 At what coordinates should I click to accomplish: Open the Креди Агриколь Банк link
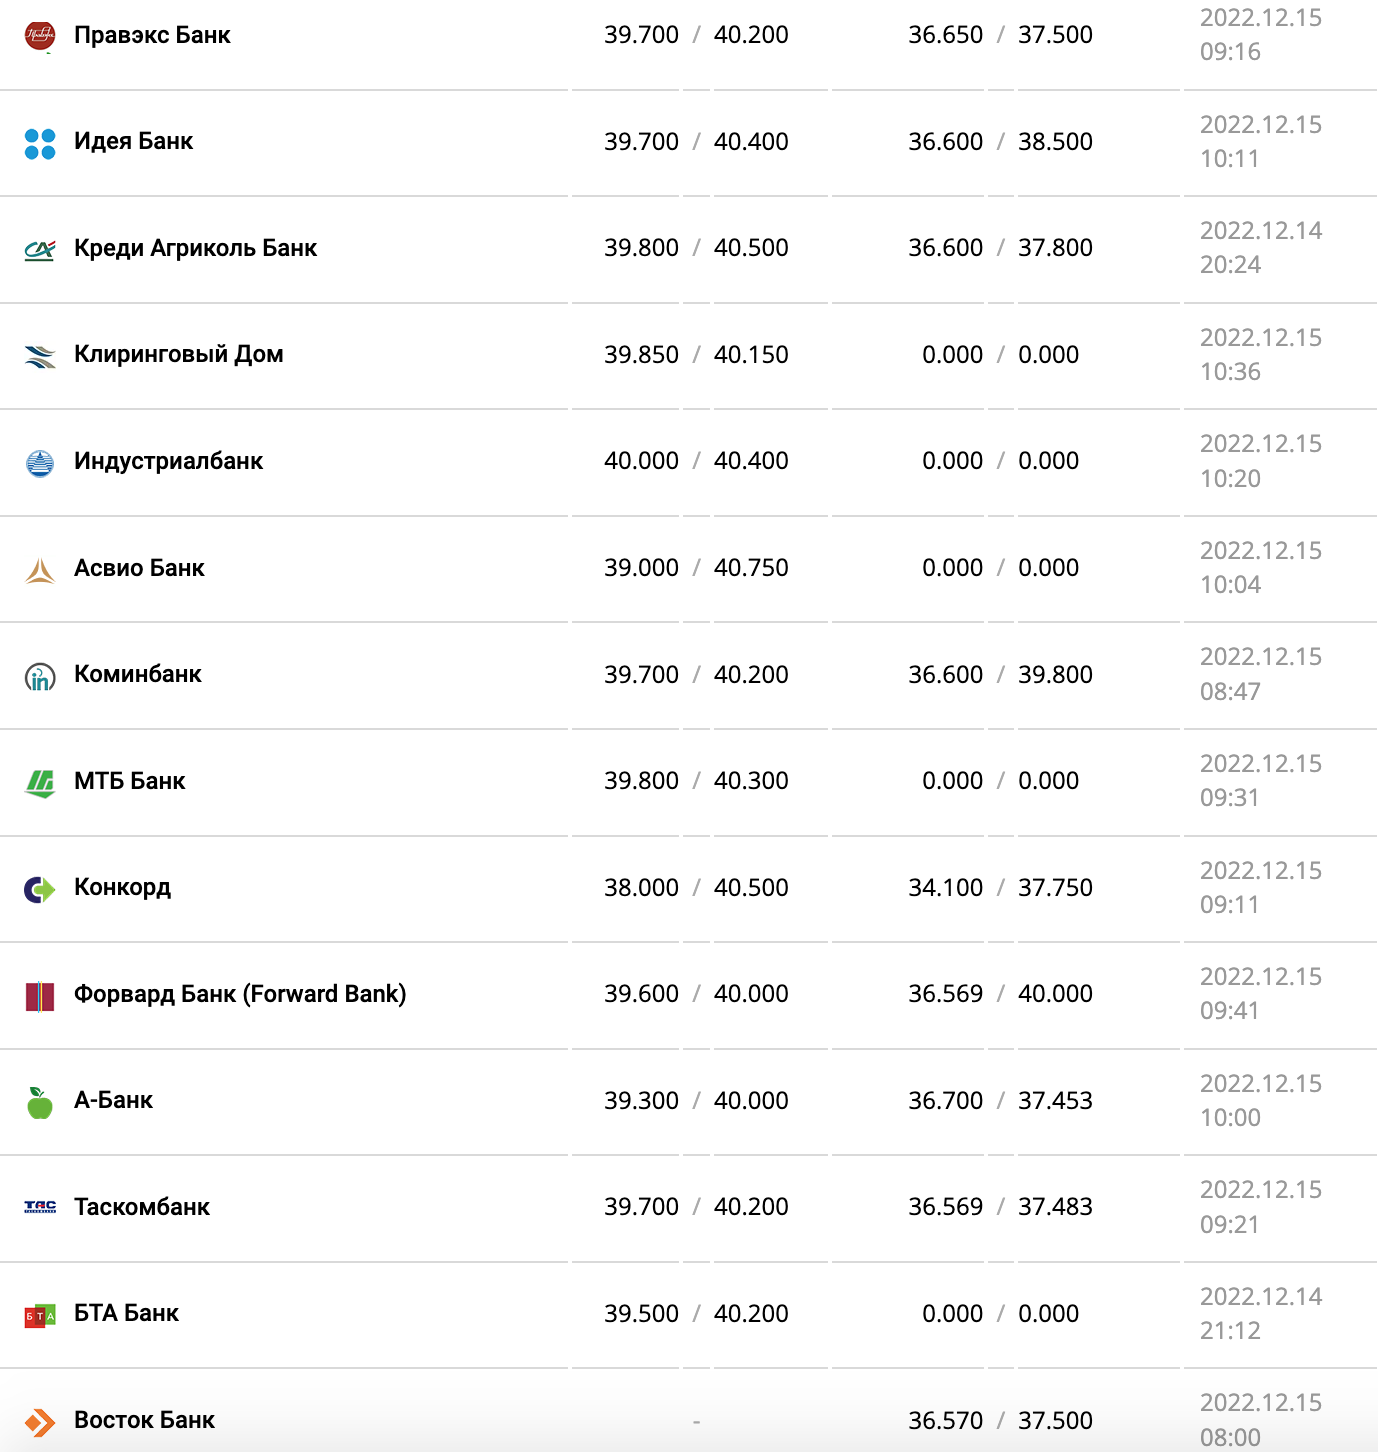pos(195,248)
